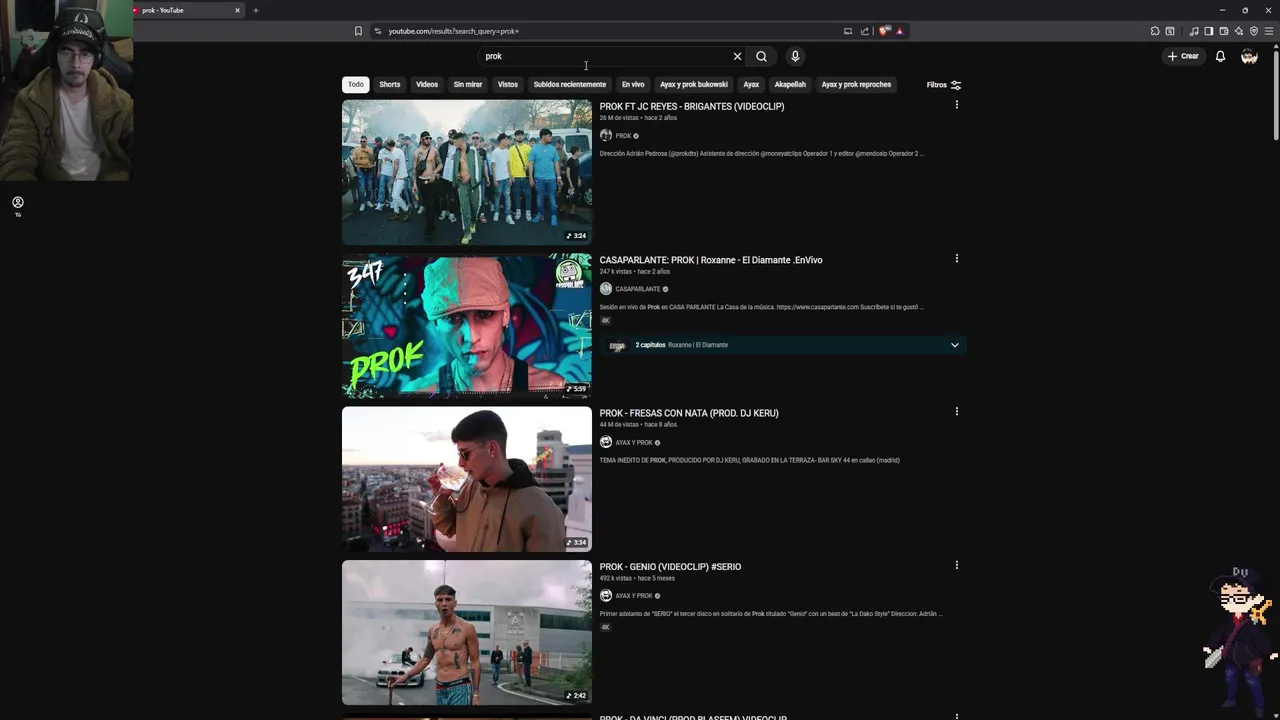Open the browser hamburger main menu
The image size is (1280, 720).
click(1270, 31)
